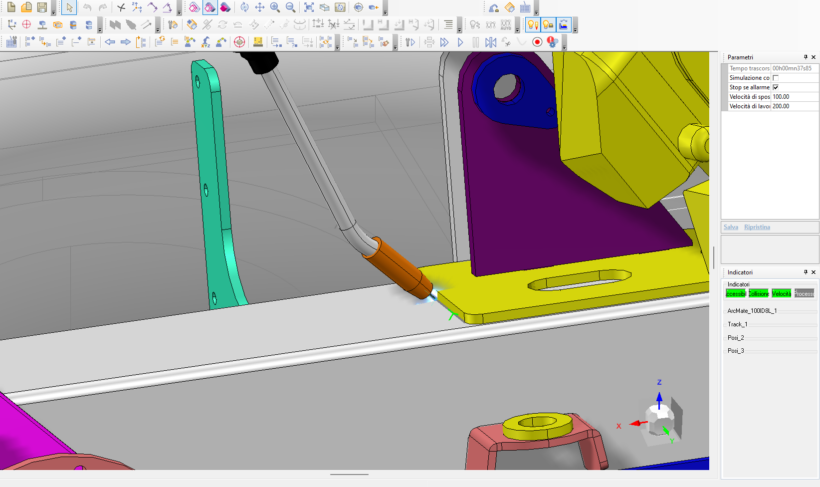The image size is (820, 487).
Task: Pause the simulation playback
Action: 474,42
